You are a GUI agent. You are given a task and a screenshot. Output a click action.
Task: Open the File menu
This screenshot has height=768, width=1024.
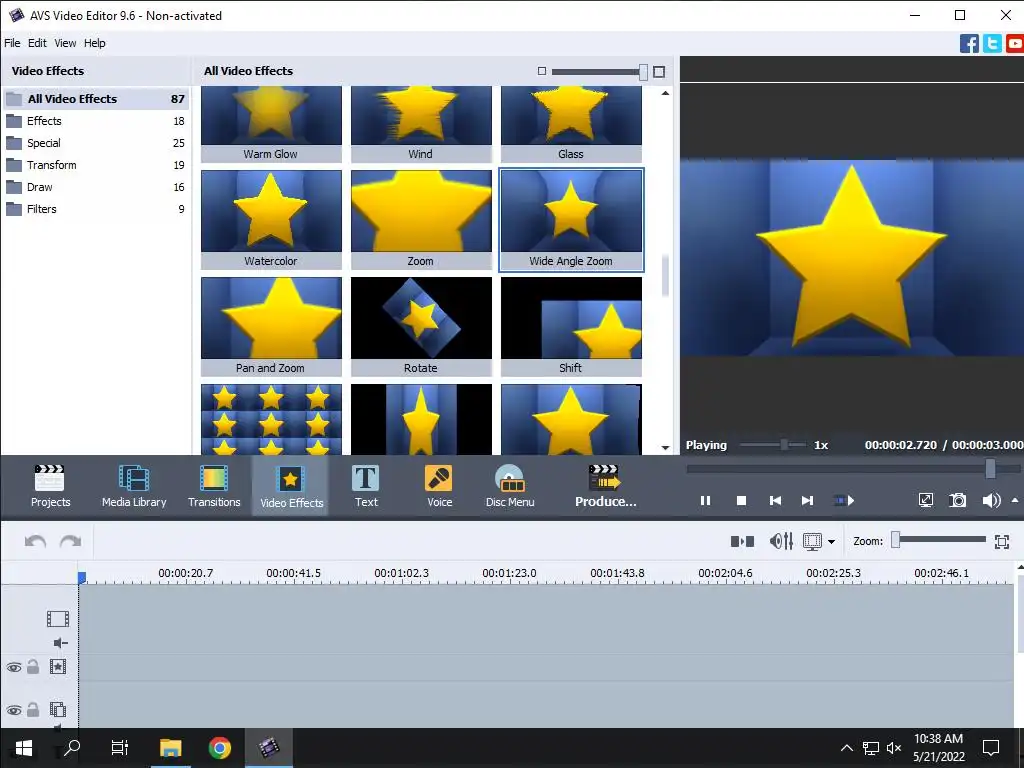tap(12, 43)
